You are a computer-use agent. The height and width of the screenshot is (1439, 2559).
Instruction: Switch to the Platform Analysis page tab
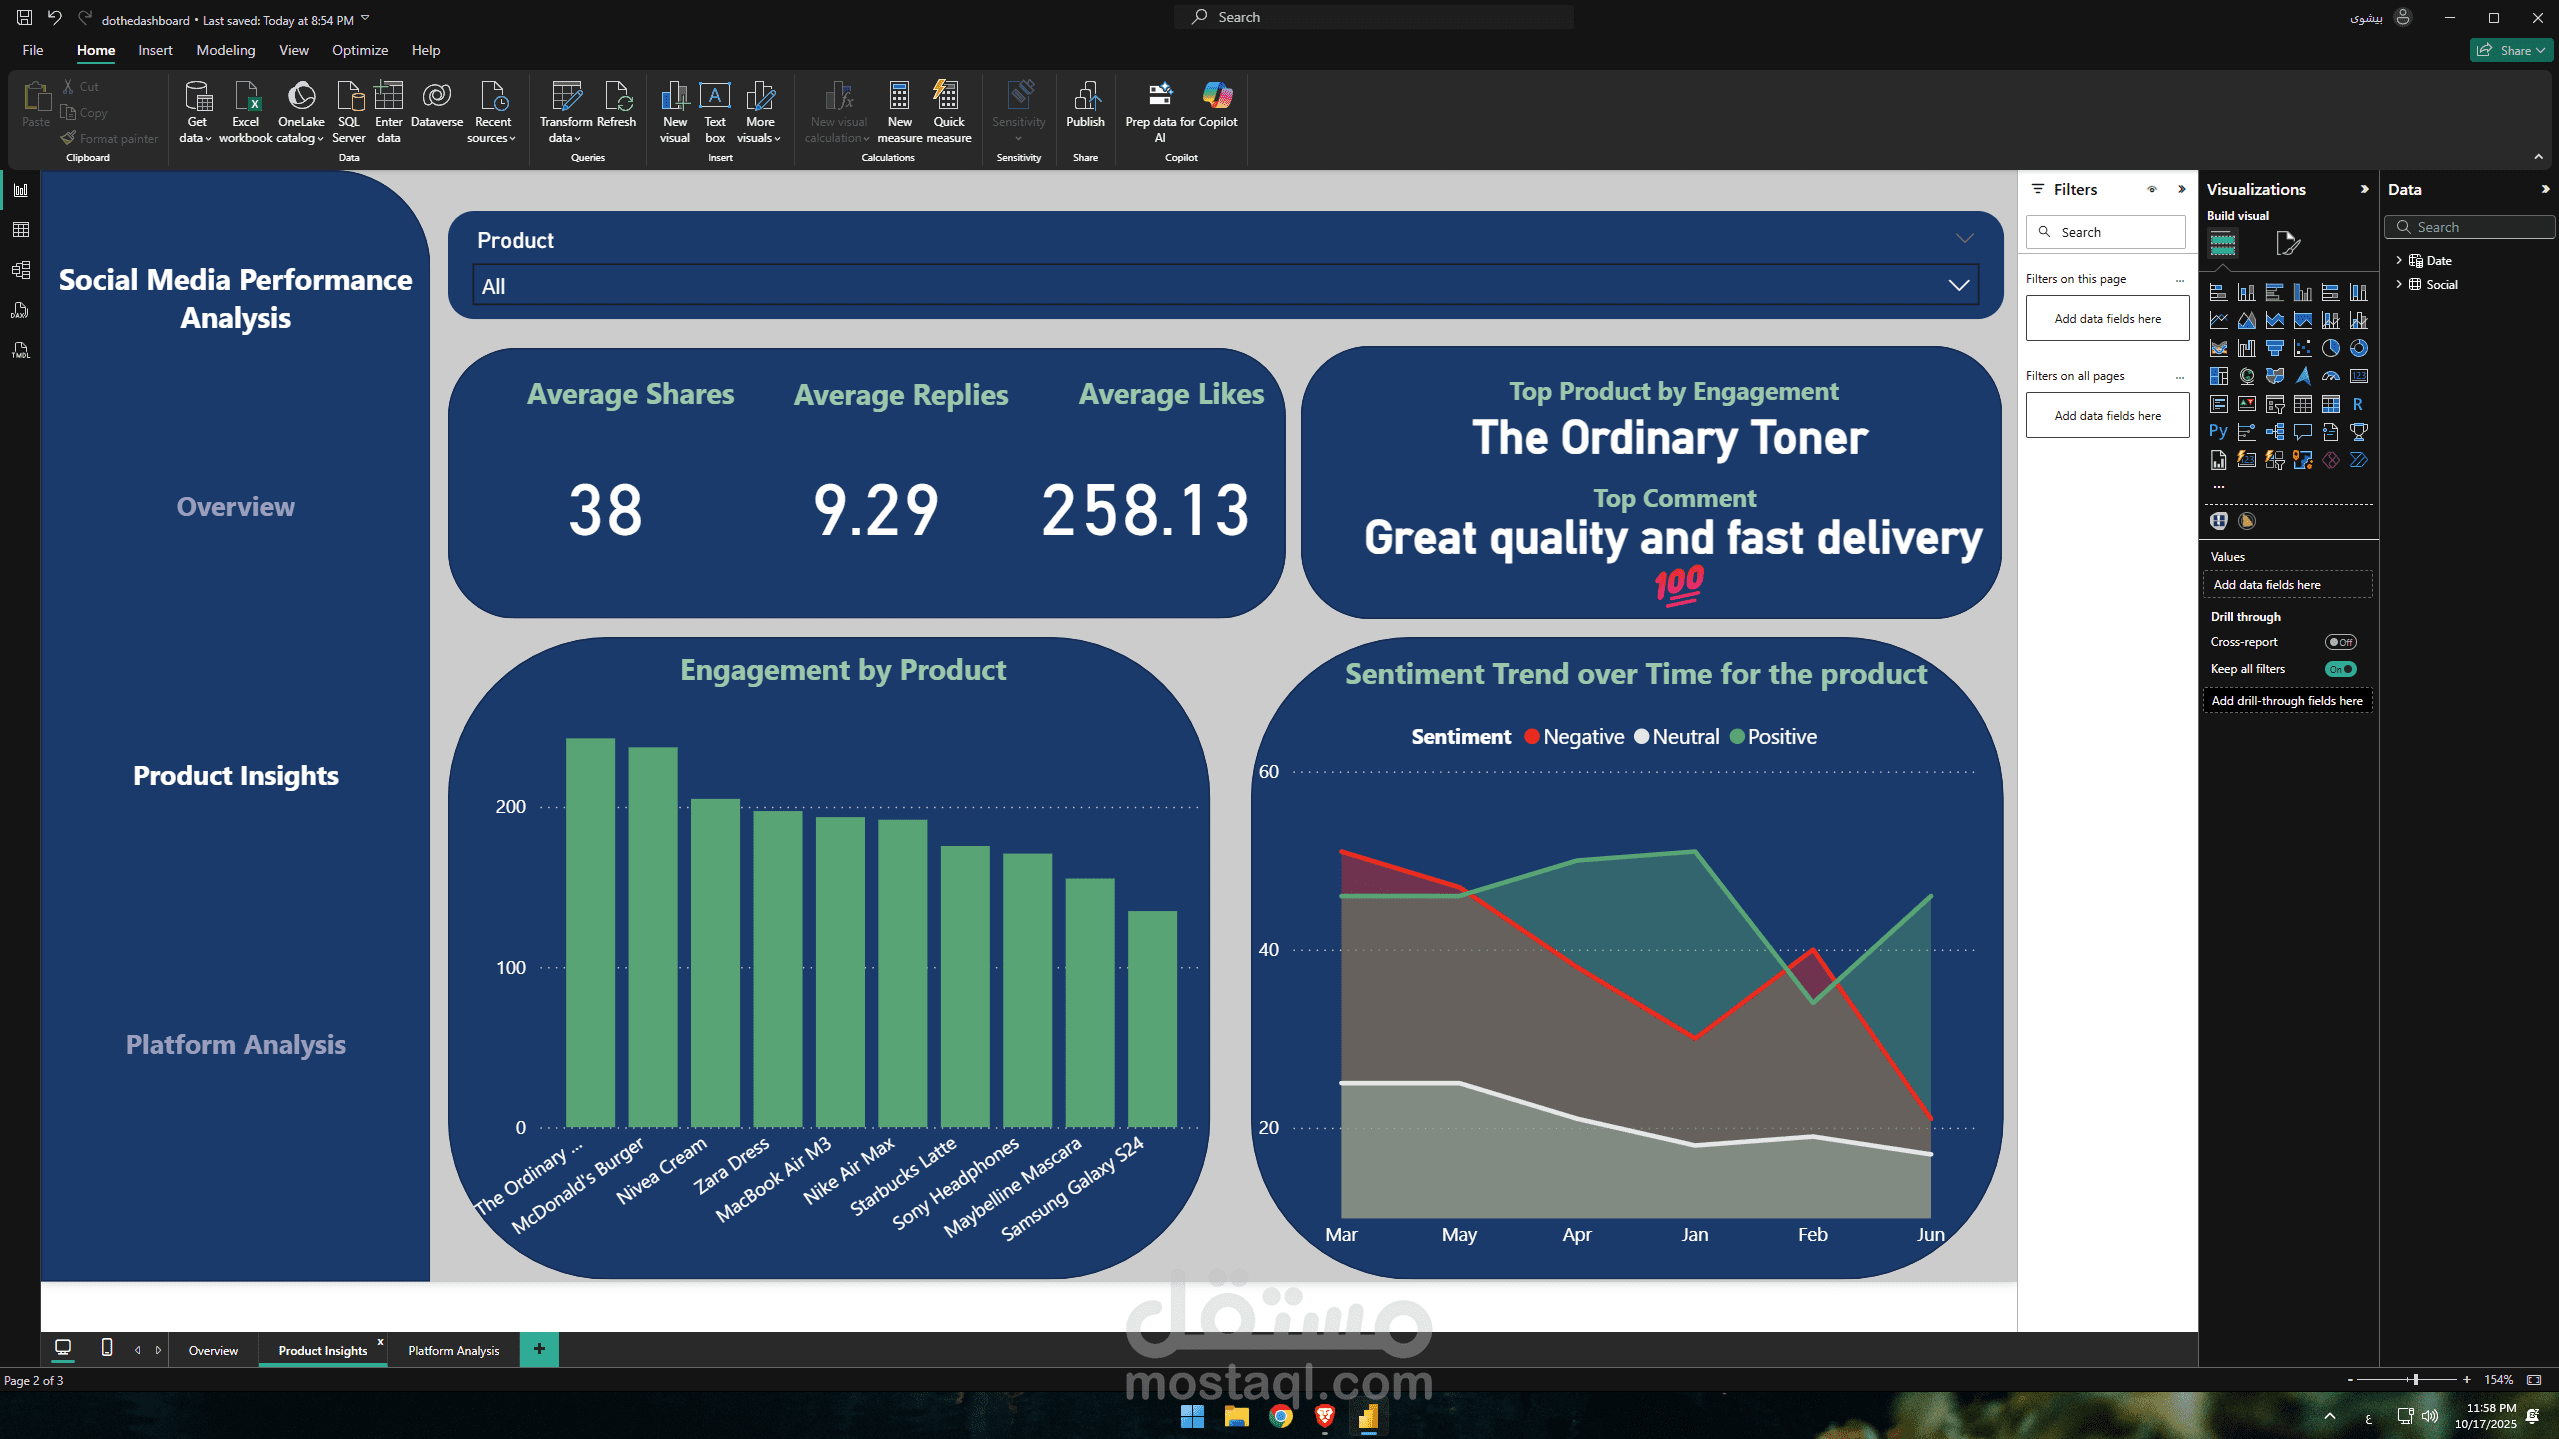(x=453, y=1350)
